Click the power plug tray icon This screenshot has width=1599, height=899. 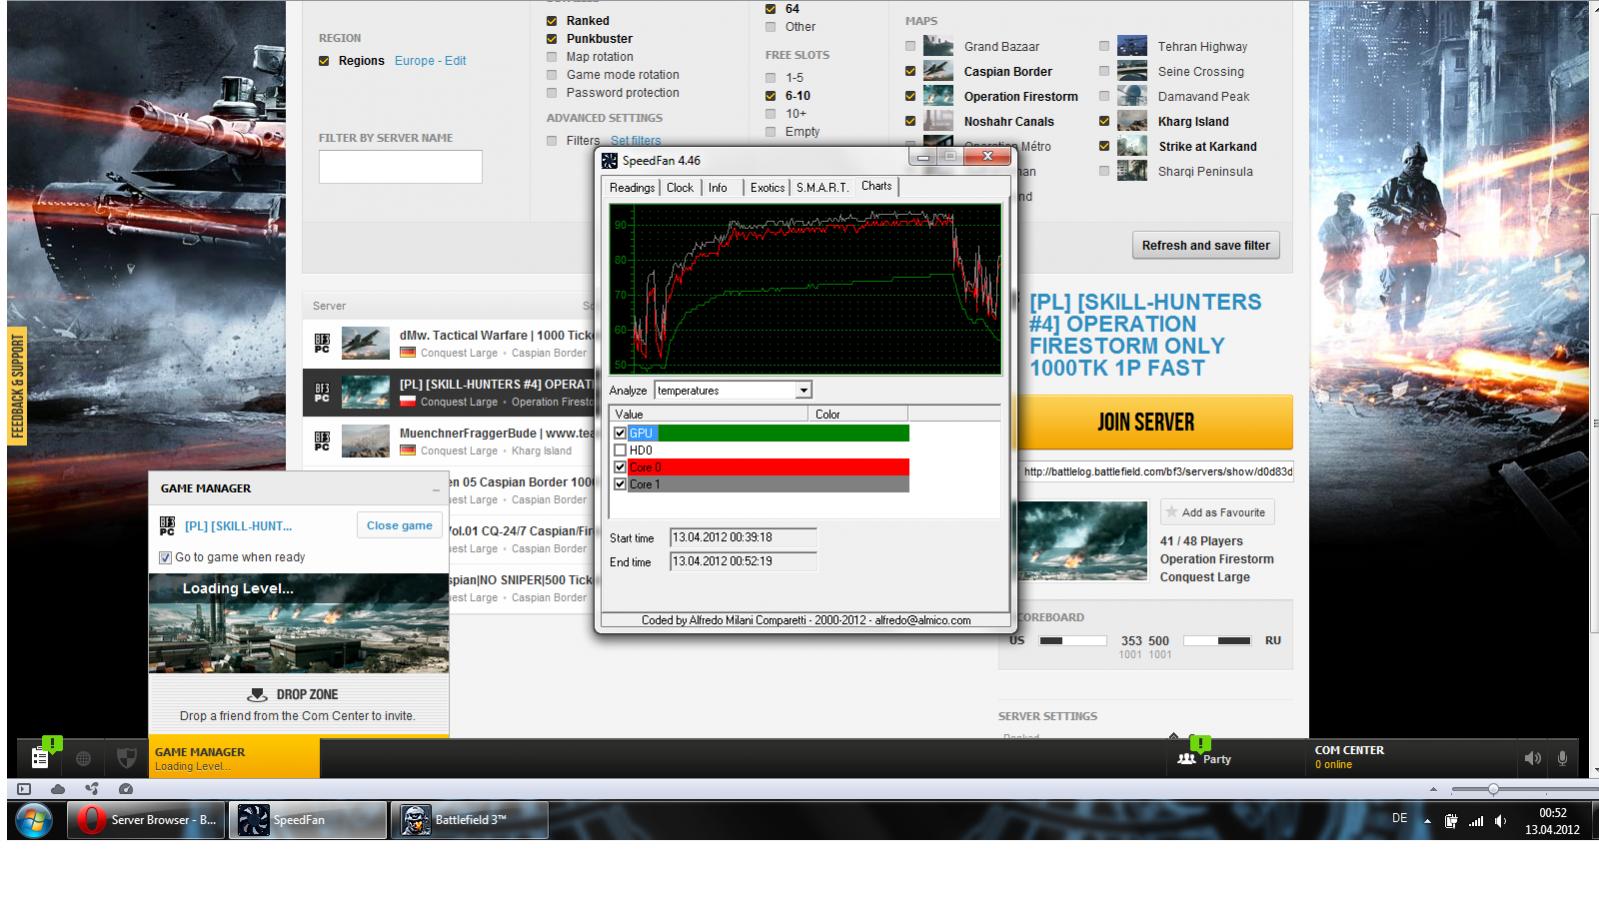coord(1451,821)
